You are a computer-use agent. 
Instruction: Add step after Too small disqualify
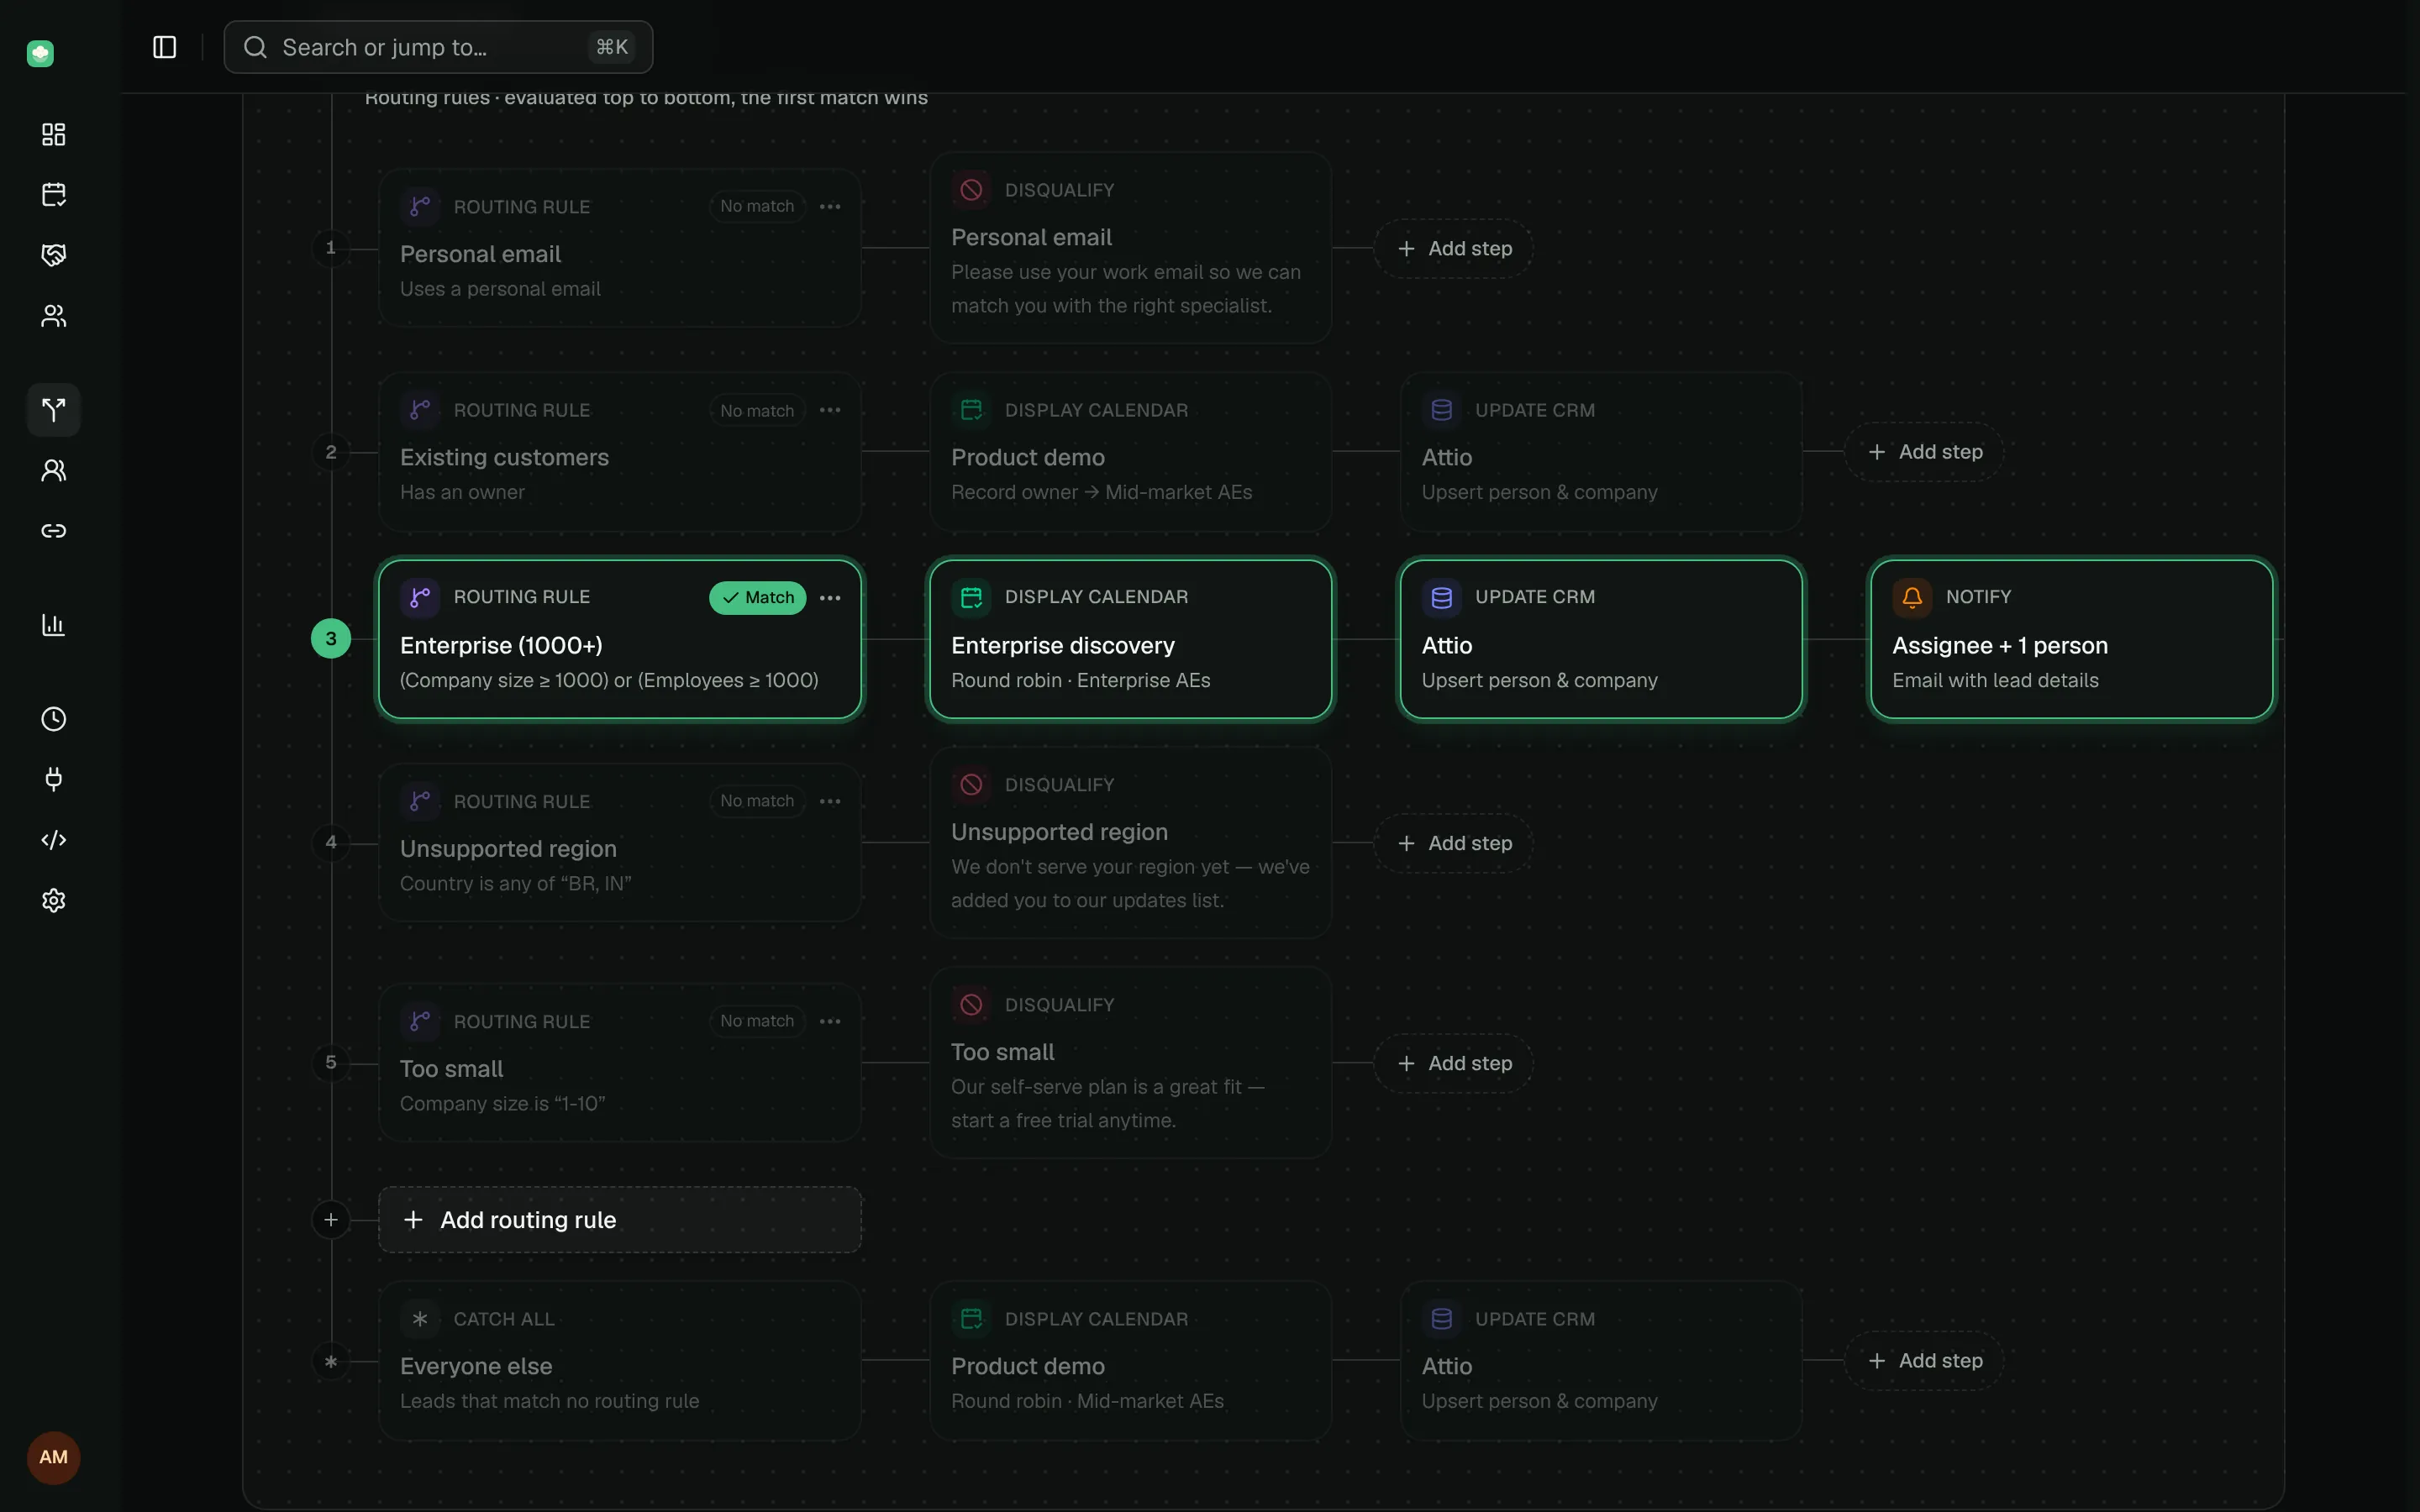(x=1454, y=1063)
